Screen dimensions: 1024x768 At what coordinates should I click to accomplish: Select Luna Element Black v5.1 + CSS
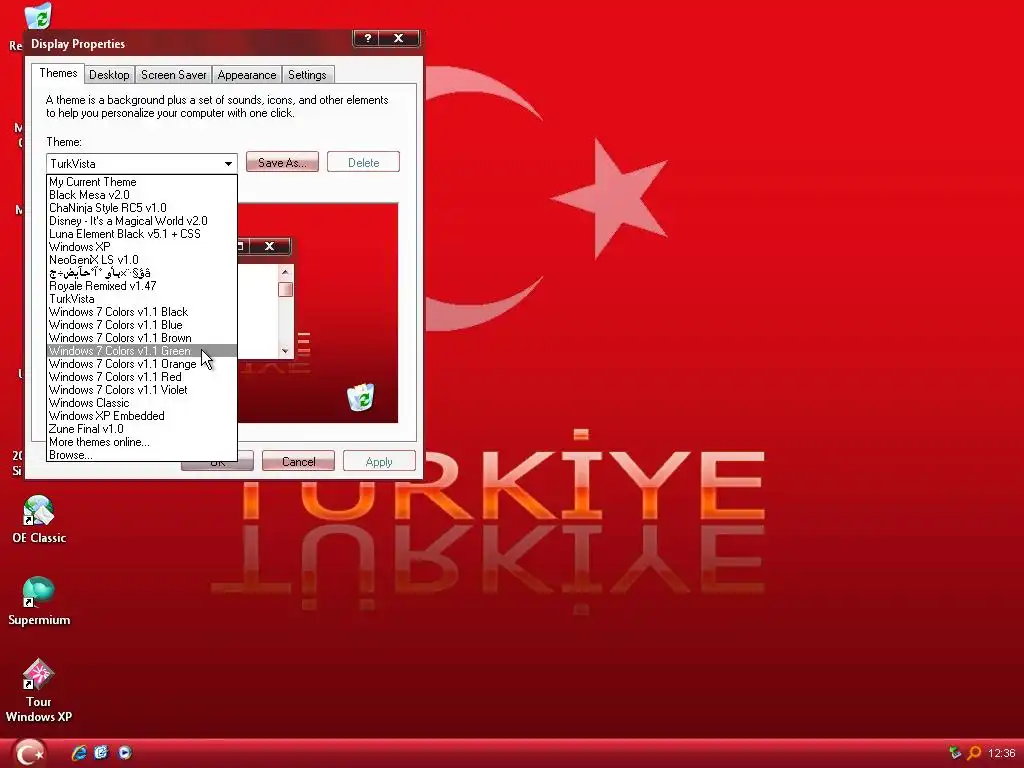click(142, 234)
